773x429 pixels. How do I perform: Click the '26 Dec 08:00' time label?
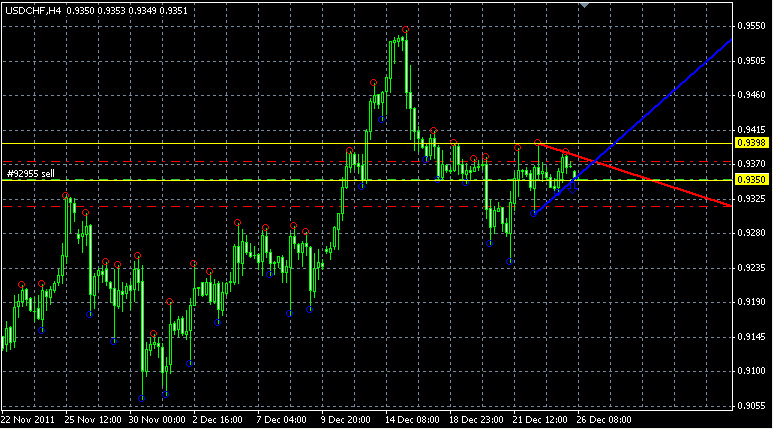click(x=604, y=420)
